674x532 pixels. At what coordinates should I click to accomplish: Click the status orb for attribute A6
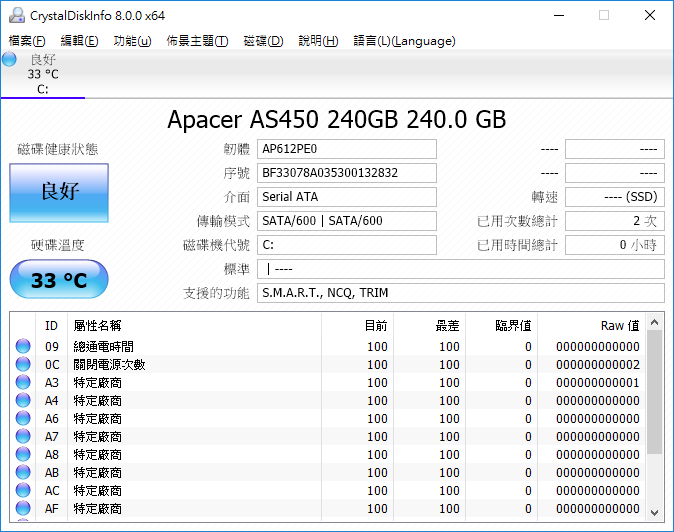[23, 419]
